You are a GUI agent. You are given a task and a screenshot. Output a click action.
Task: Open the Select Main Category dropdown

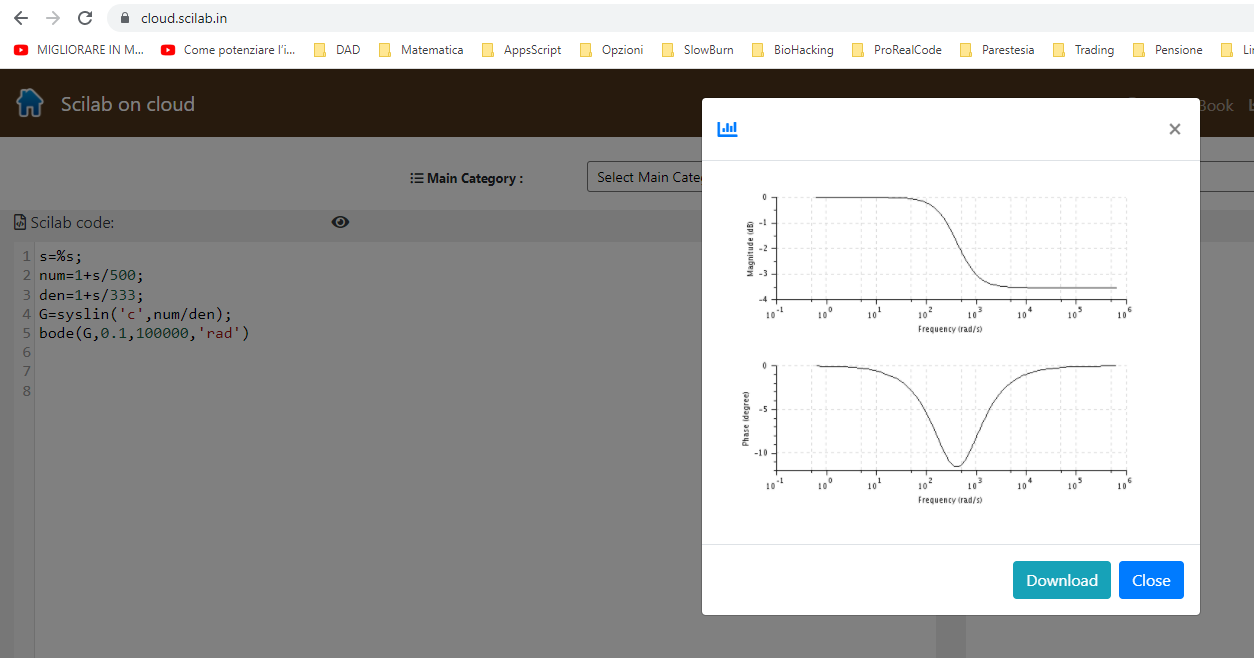[x=645, y=177]
